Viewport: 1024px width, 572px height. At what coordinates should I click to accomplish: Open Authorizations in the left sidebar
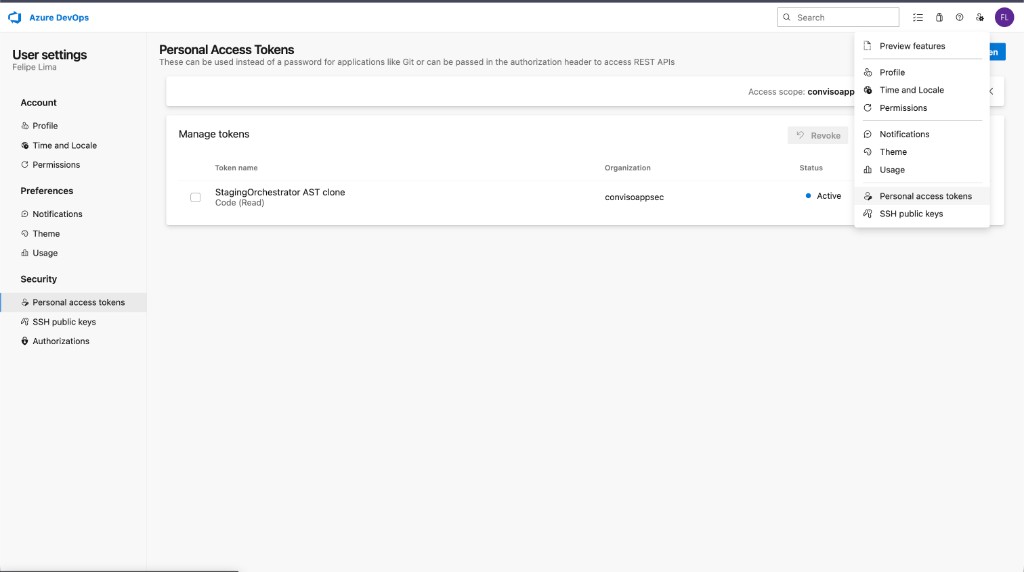tap(73, 341)
